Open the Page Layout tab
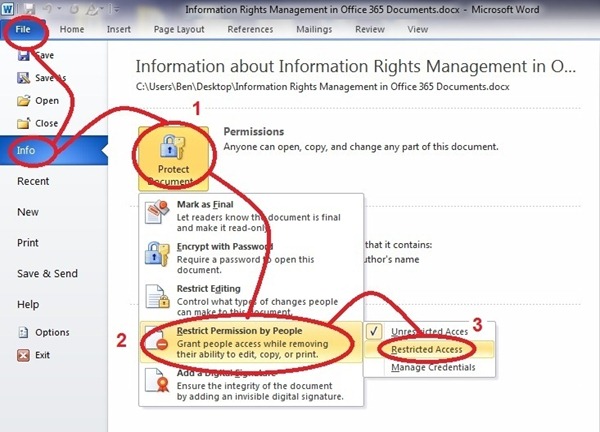Screen dimensions: 600x432 point(179,29)
